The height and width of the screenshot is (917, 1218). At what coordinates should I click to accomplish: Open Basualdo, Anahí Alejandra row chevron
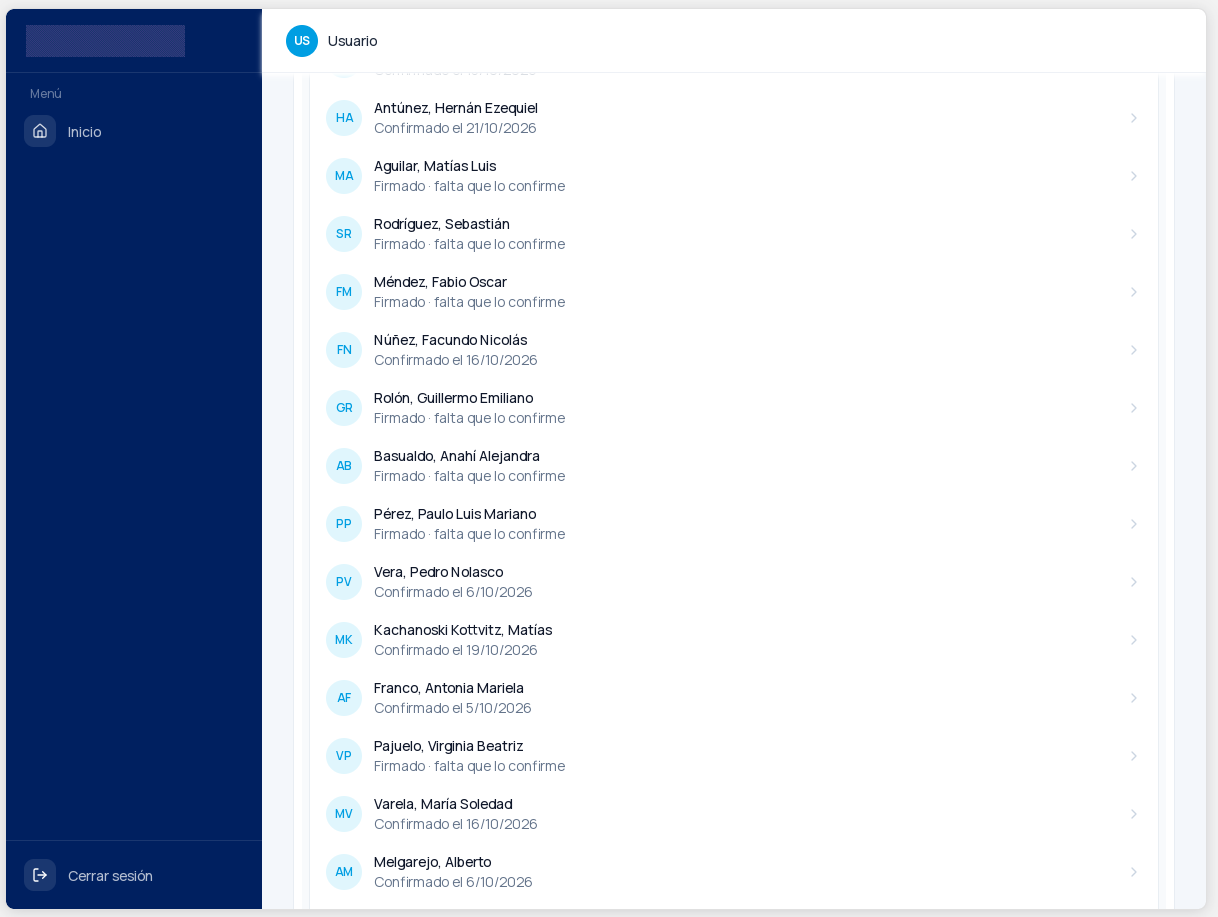click(x=1134, y=466)
